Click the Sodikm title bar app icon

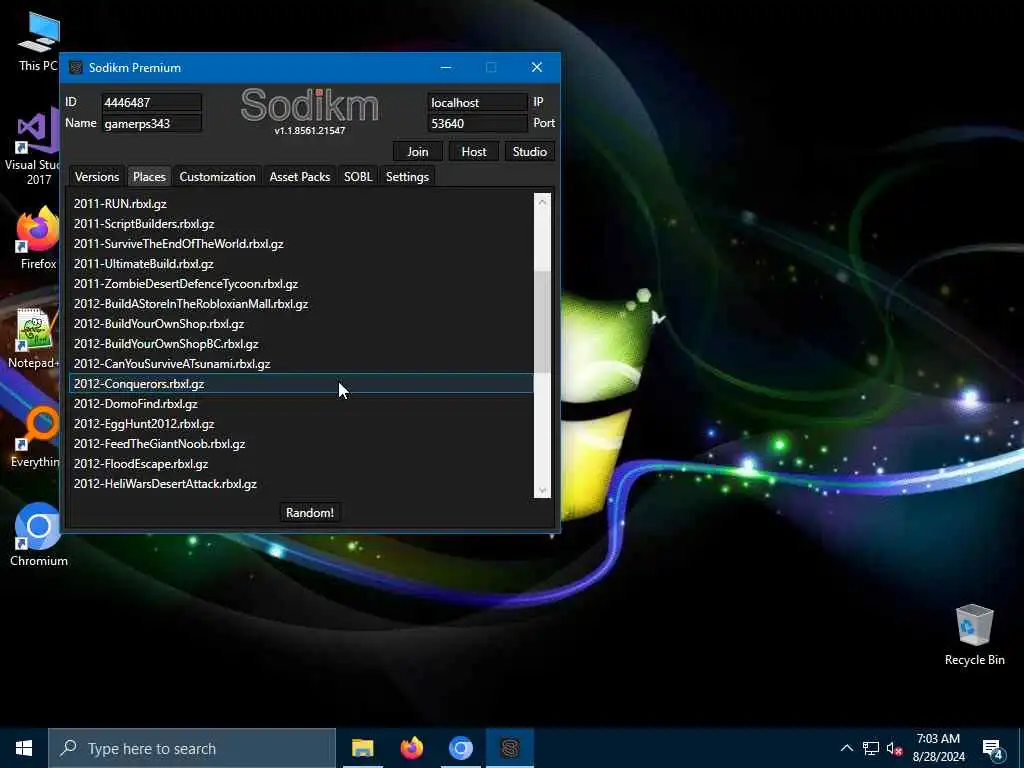[x=76, y=67]
